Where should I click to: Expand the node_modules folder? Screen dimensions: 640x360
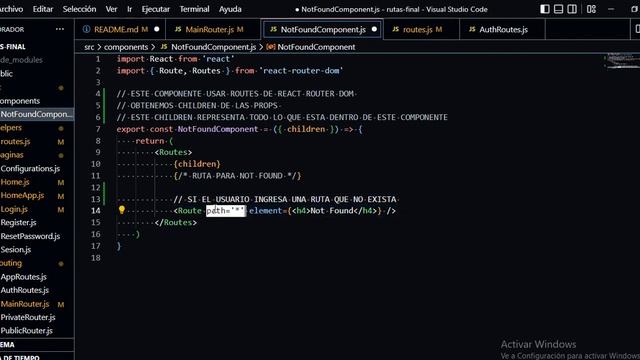(37, 60)
